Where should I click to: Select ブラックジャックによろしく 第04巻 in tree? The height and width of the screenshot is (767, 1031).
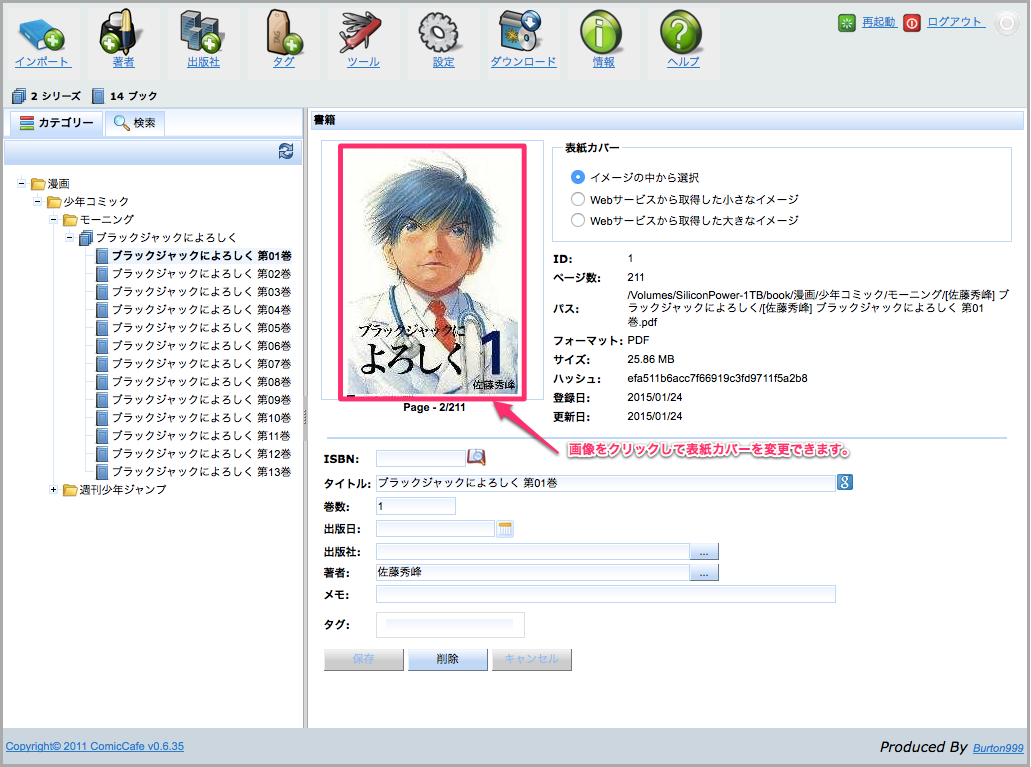tap(201, 309)
